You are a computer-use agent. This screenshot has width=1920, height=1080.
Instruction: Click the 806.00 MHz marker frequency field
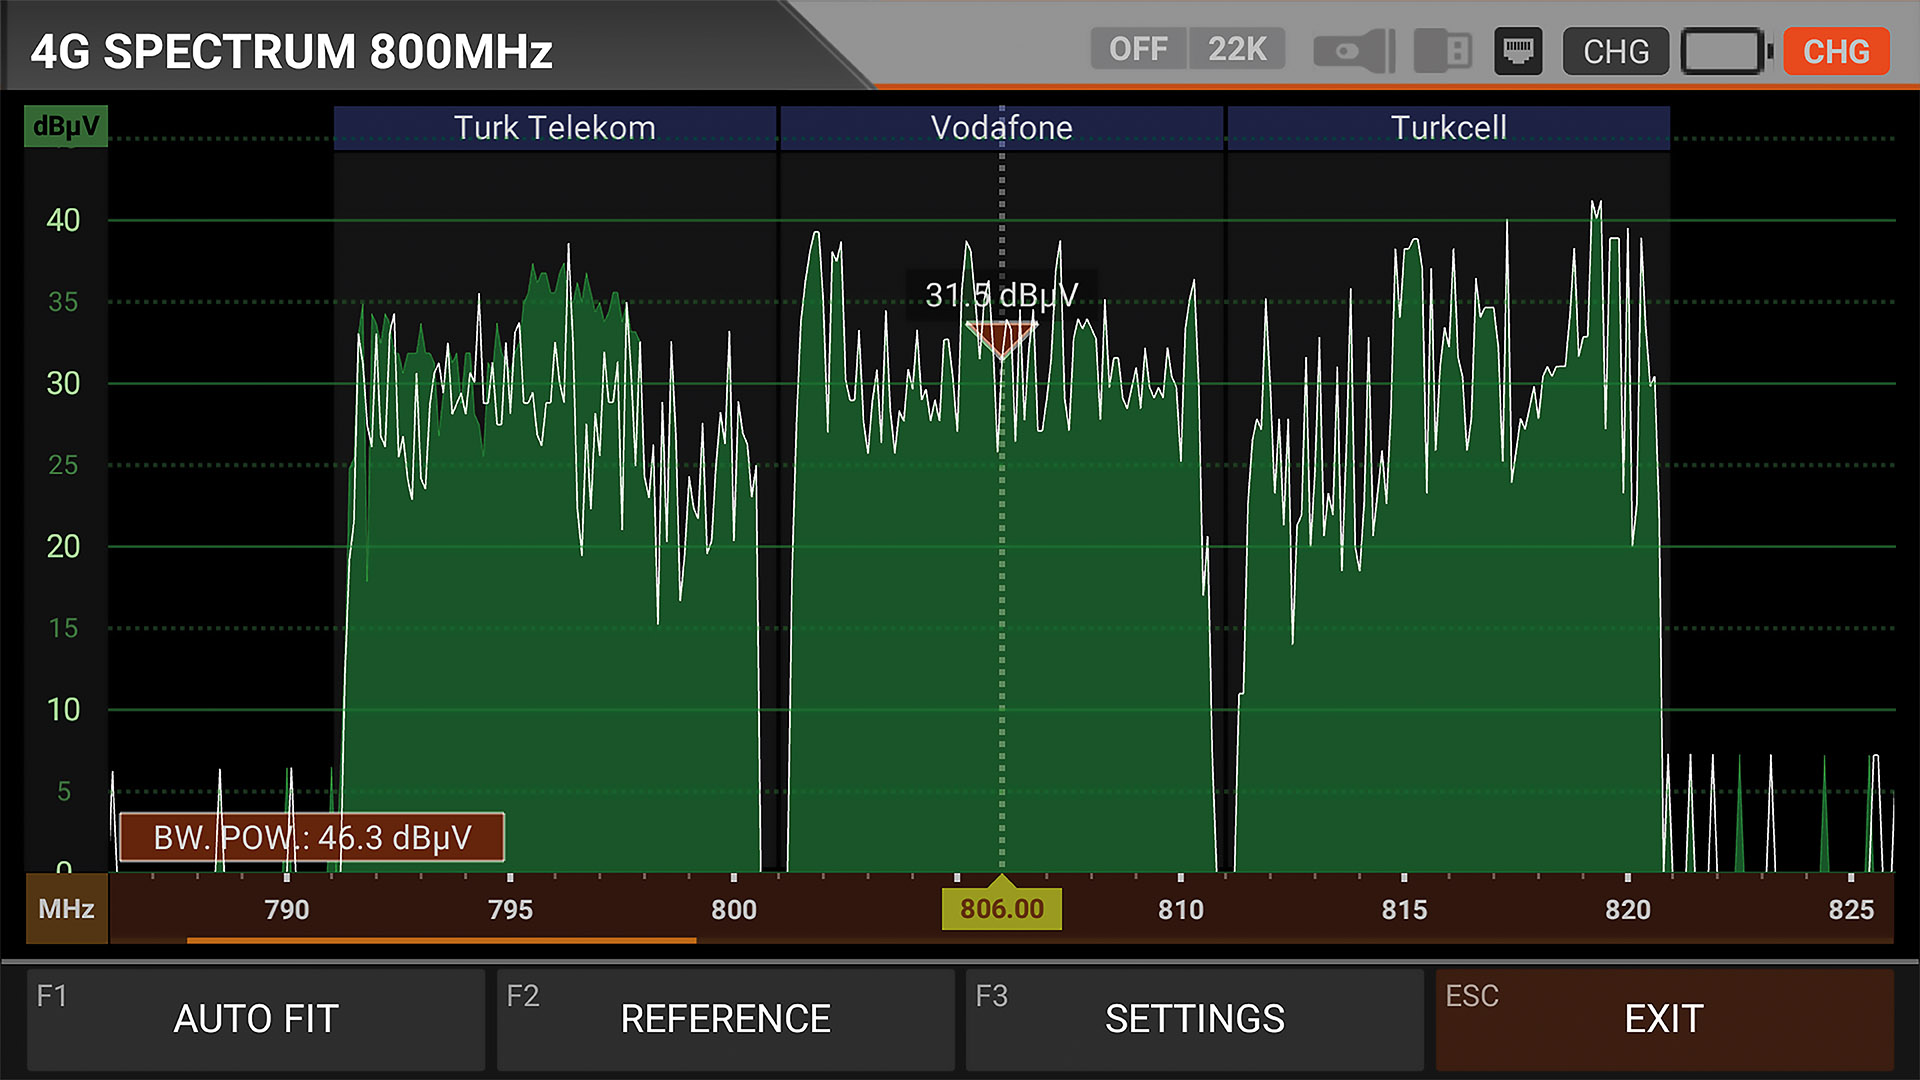tap(1001, 909)
